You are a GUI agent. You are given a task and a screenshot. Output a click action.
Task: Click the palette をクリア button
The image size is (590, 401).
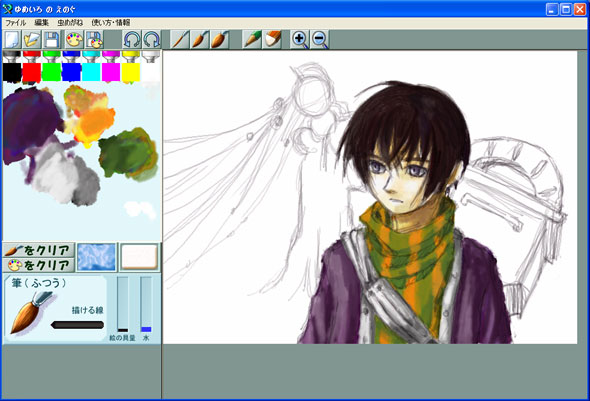point(38,265)
